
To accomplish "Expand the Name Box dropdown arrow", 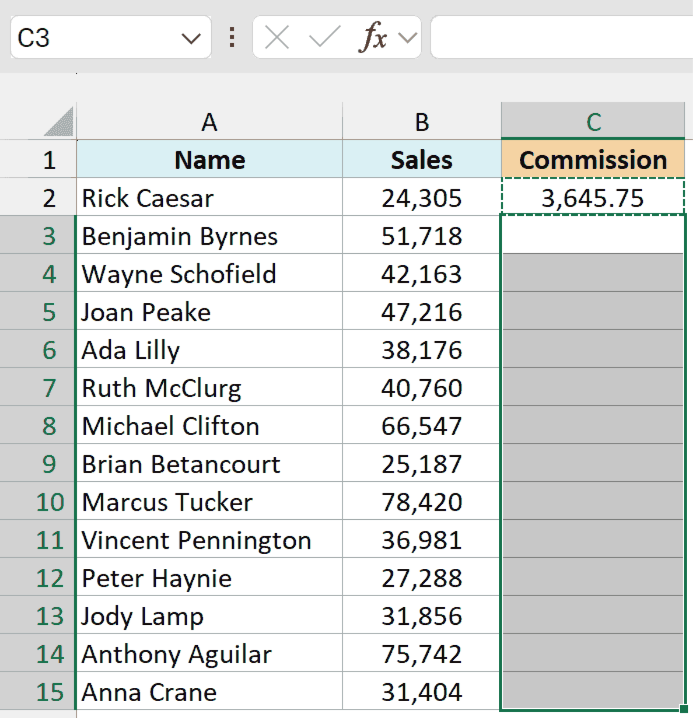I will pyautogui.click(x=191, y=38).
